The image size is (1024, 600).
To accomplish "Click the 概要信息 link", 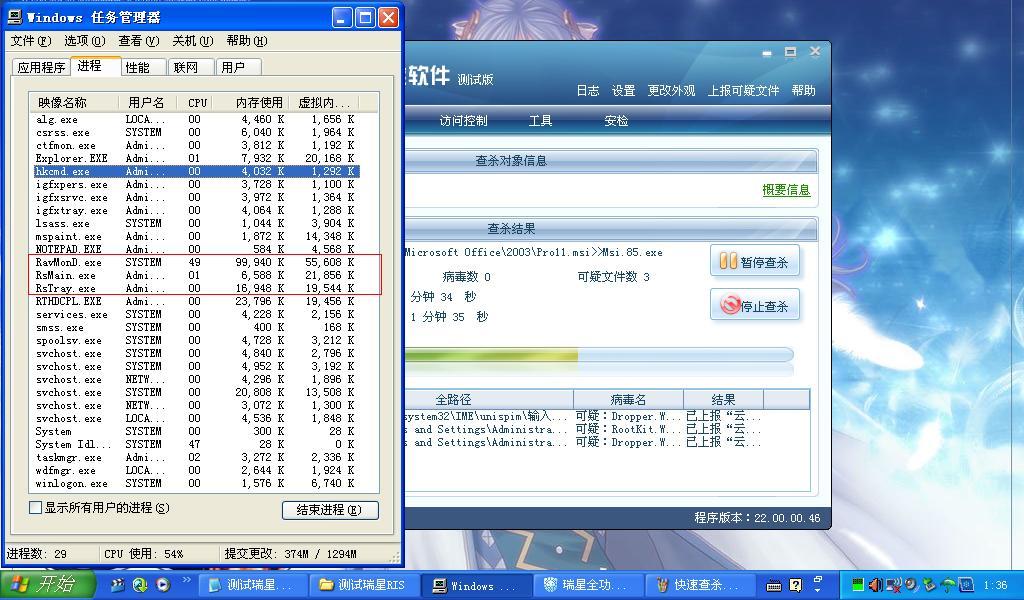I will tap(786, 190).
